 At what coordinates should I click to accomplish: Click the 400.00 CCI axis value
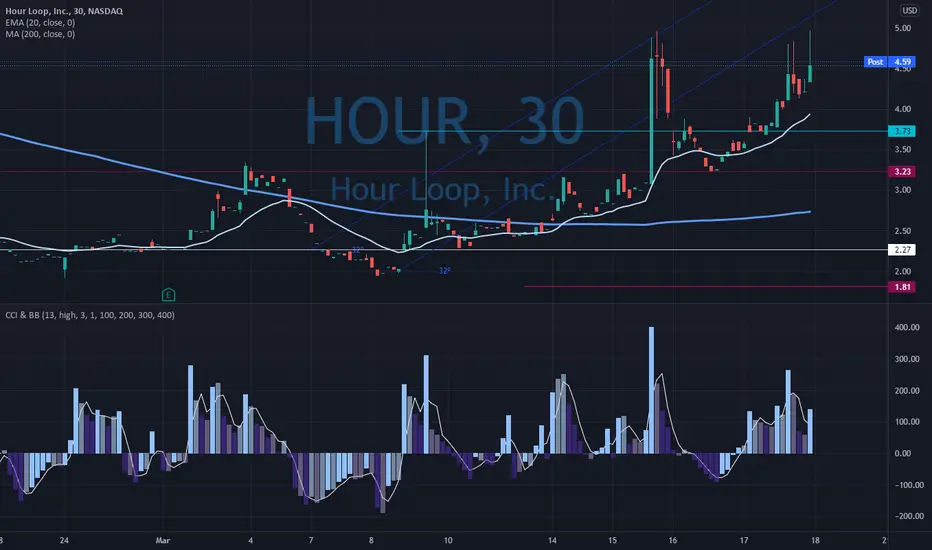tap(906, 327)
